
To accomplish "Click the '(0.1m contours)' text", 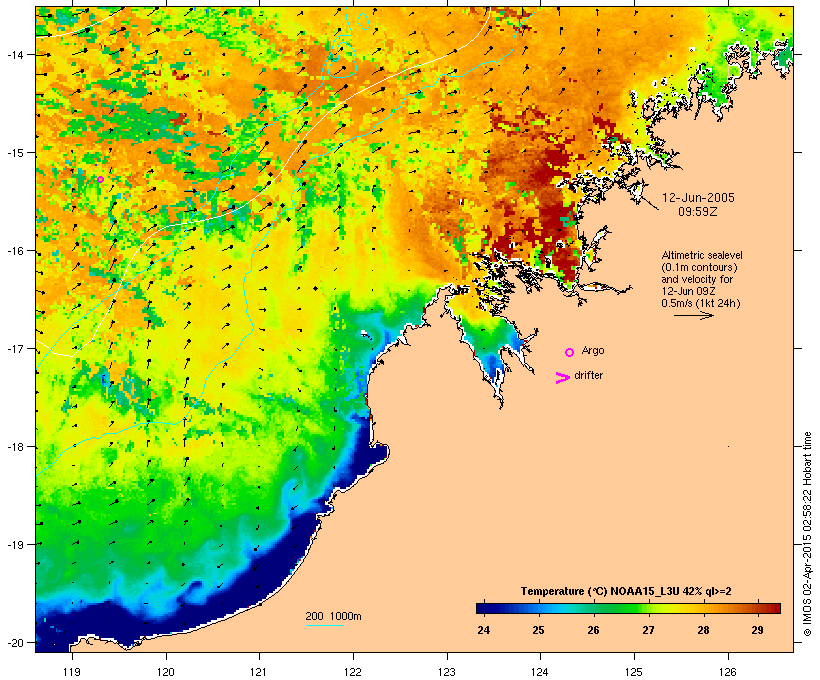I will click(700, 267).
